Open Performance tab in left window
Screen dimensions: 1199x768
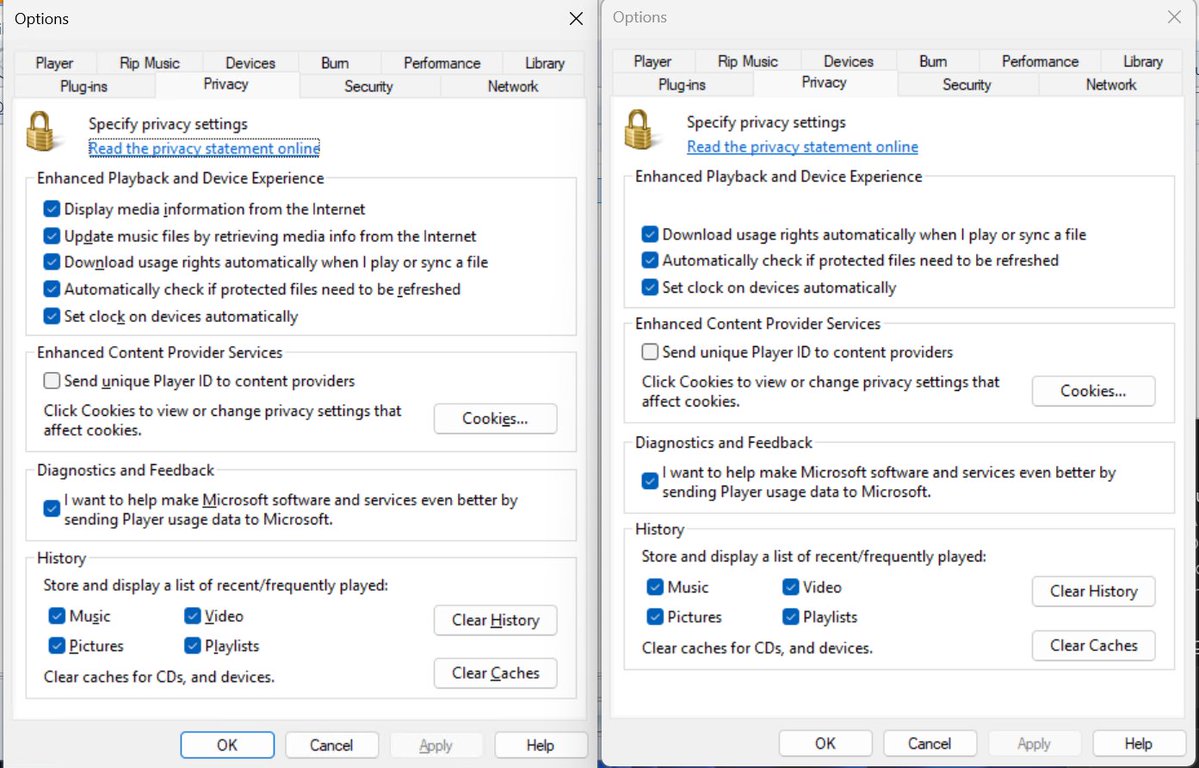click(442, 63)
